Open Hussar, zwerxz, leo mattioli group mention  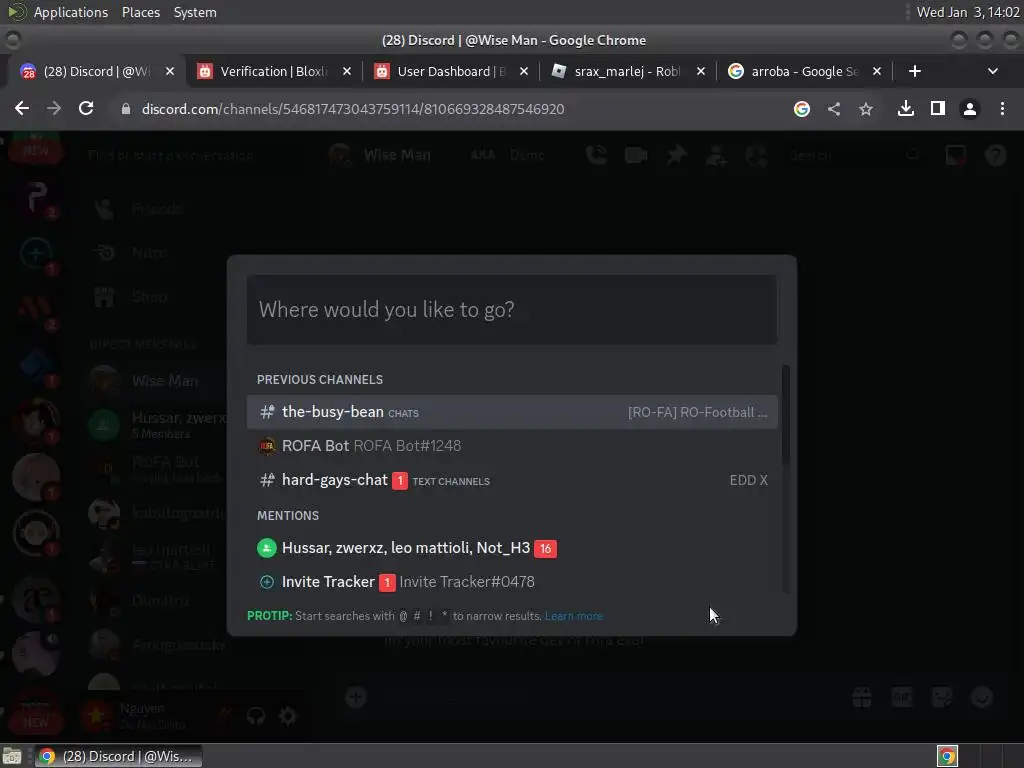pyautogui.click(x=511, y=548)
